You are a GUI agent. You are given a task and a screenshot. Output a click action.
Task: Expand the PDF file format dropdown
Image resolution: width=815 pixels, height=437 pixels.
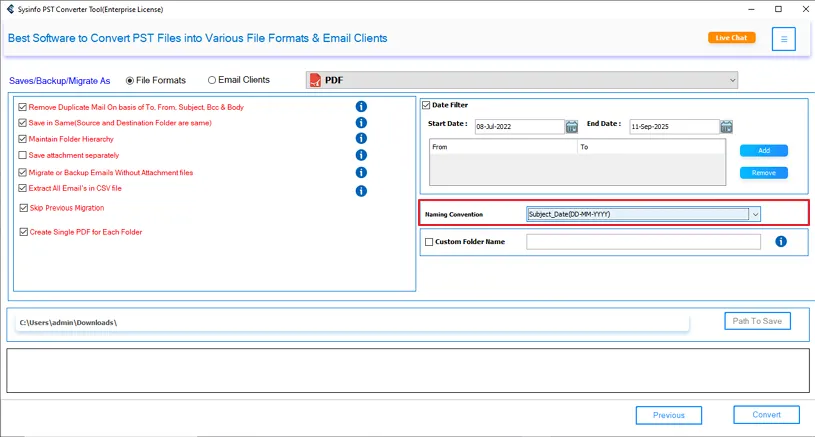(x=732, y=80)
